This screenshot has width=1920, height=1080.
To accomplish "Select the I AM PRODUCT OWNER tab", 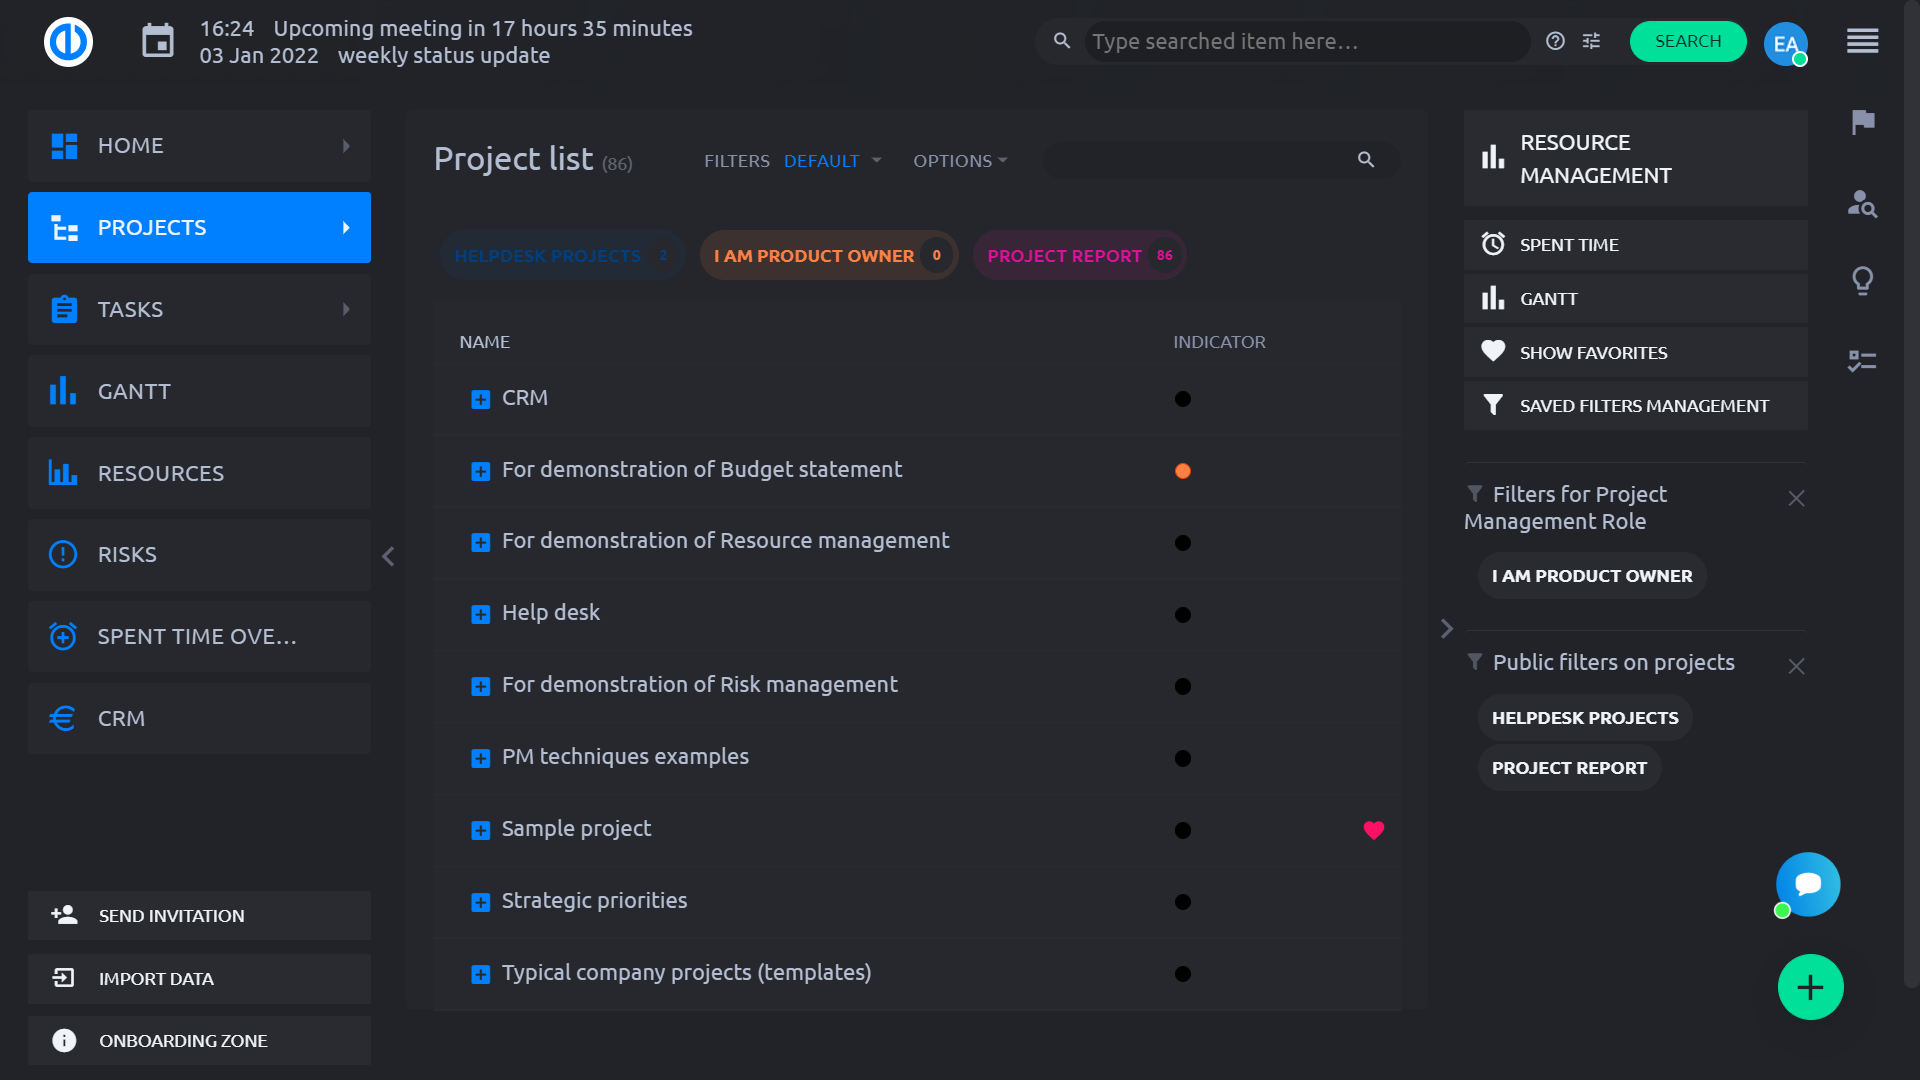I will click(x=814, y=256).
